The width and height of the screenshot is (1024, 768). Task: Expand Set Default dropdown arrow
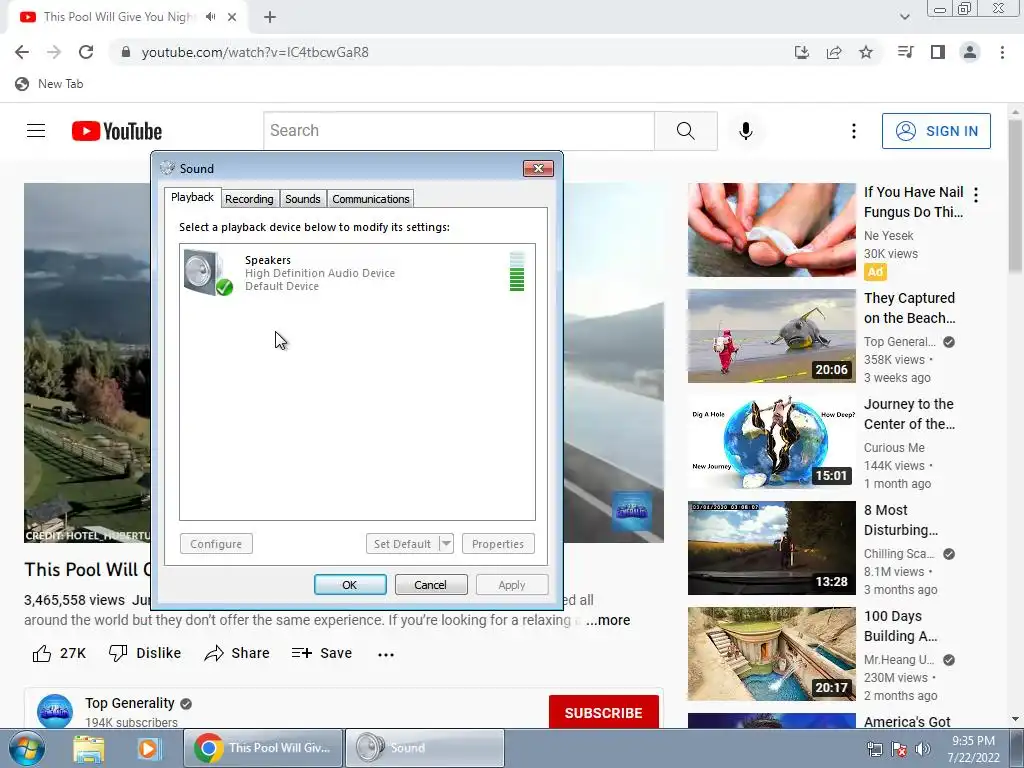[x=446, y=543]
